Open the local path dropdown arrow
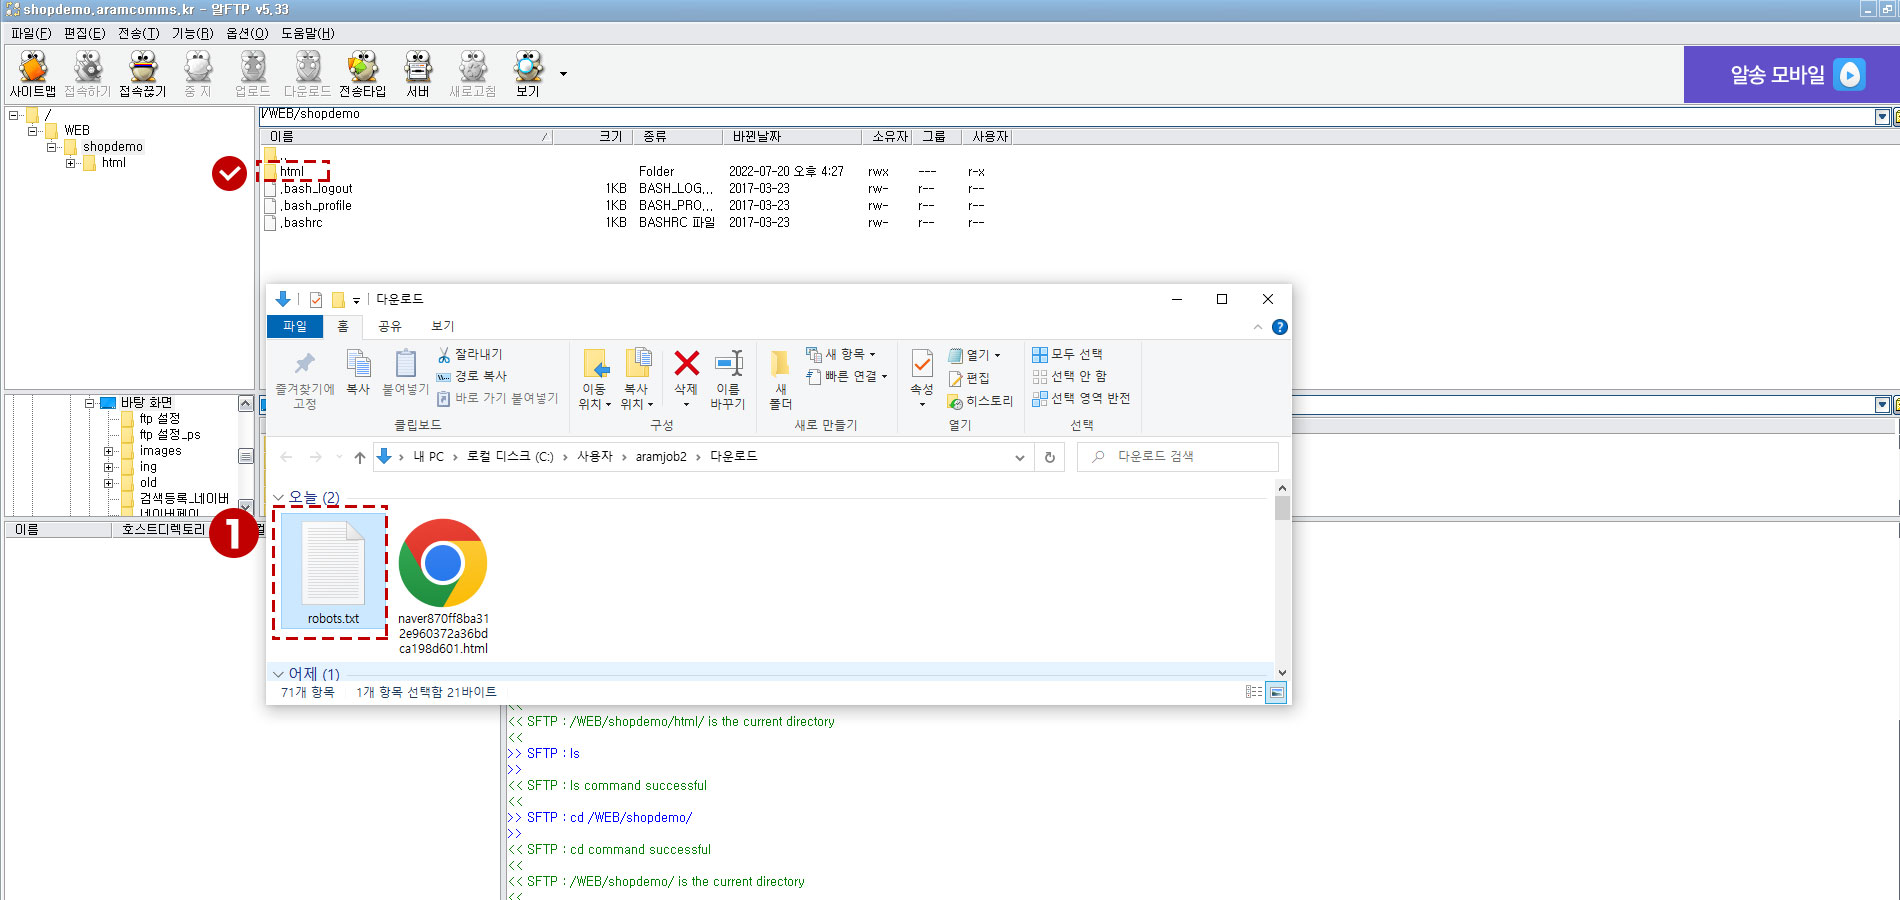 click(x=1882, y=405)
